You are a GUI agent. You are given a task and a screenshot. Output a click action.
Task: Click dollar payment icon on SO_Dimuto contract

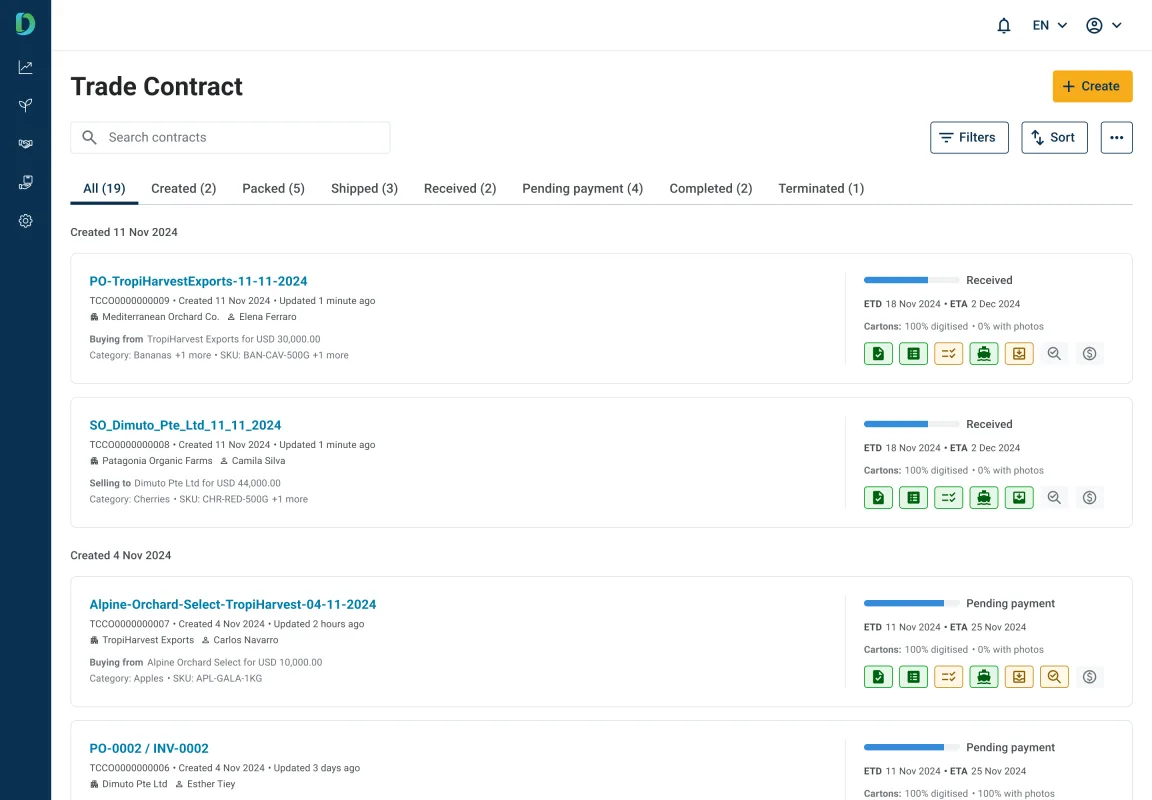pyautogui.click(x=1089, y=497)
